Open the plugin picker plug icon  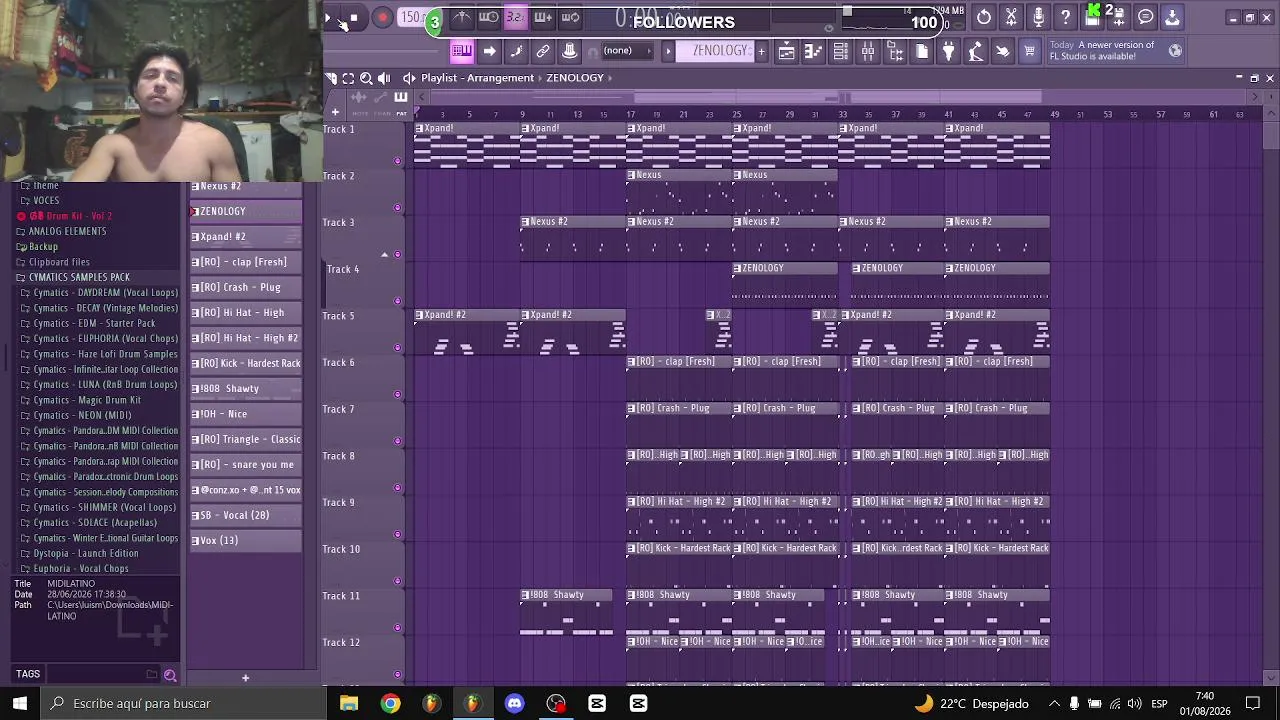click(949, 52)
